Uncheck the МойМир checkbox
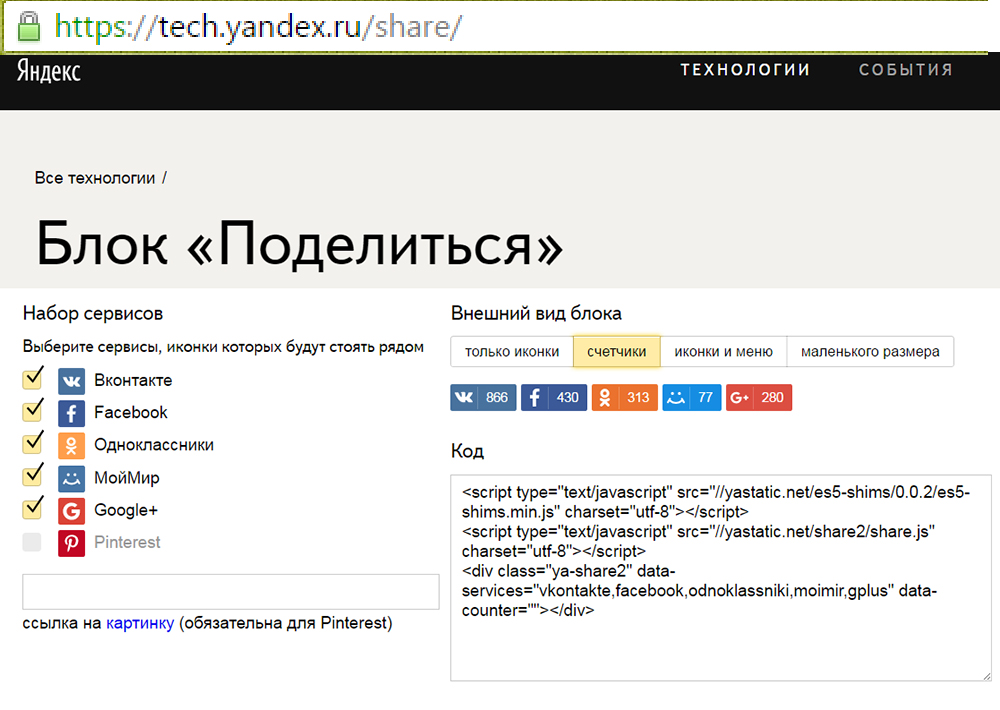This screenshot has height=710, width=1000. [x=33, y=475]
